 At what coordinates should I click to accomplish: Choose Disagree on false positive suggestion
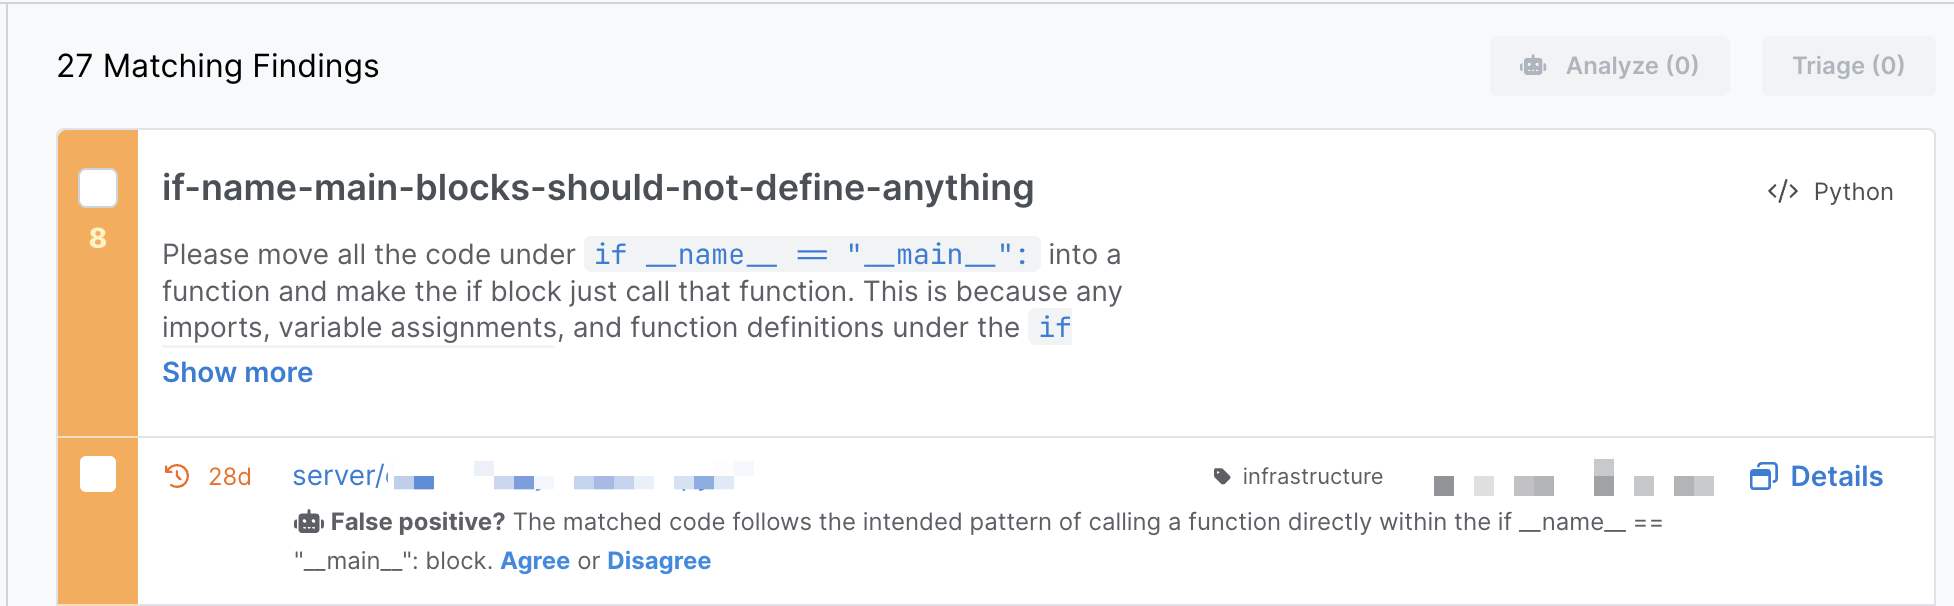(x=659, y=561)
